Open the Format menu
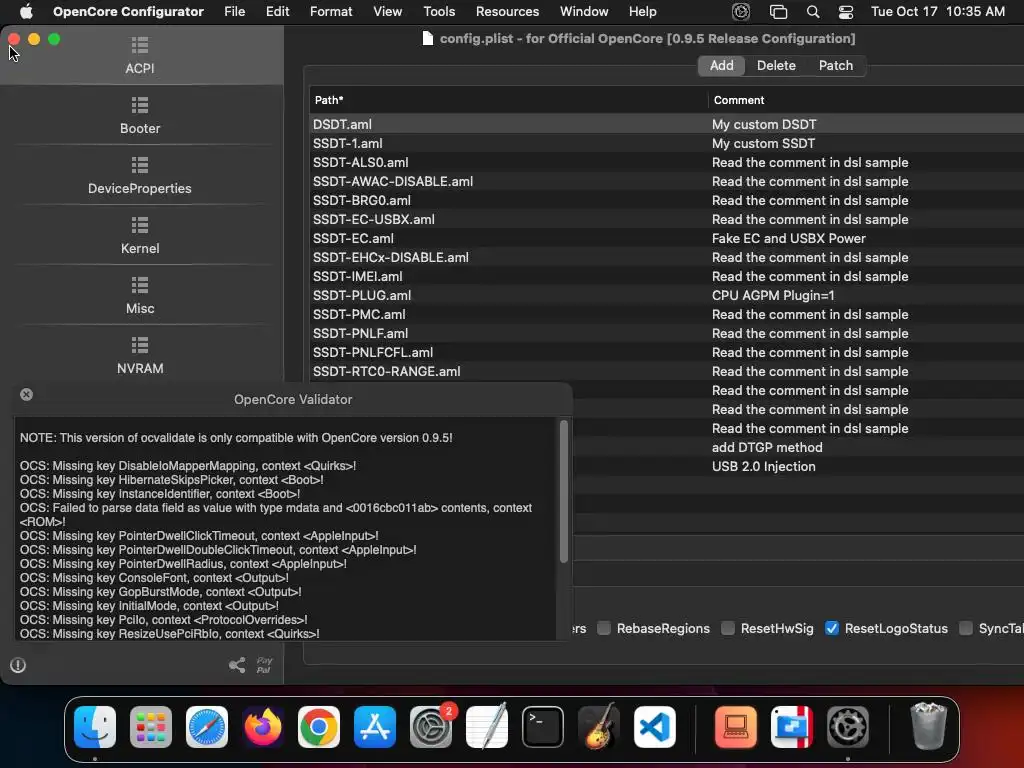Image resolution: width=1024 pixels, height=768 pixels. [331, 12]
